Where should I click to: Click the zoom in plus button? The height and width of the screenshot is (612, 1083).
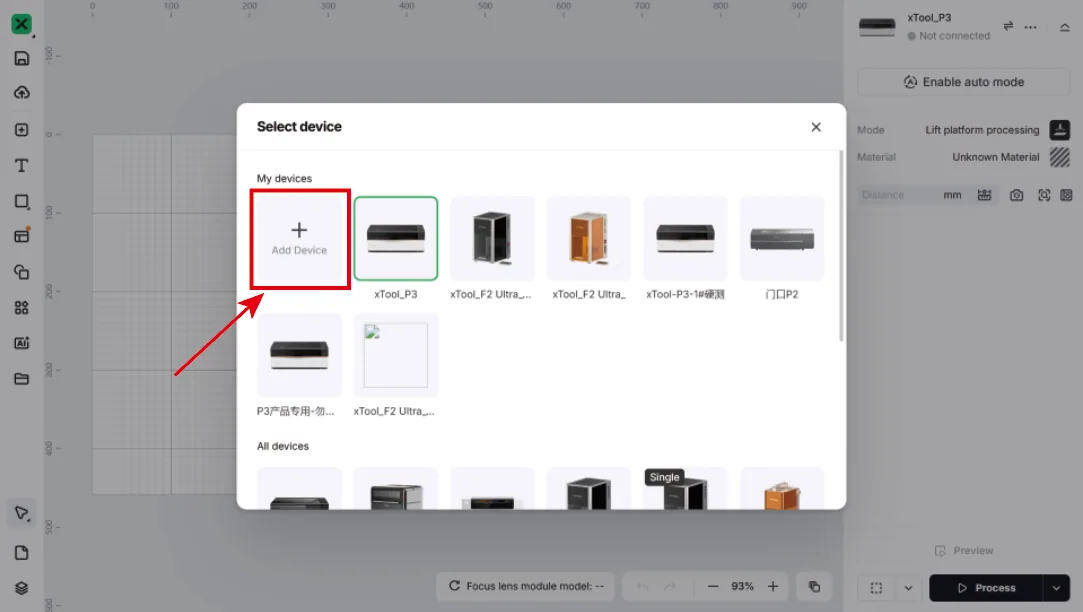[x=773, y=586]
